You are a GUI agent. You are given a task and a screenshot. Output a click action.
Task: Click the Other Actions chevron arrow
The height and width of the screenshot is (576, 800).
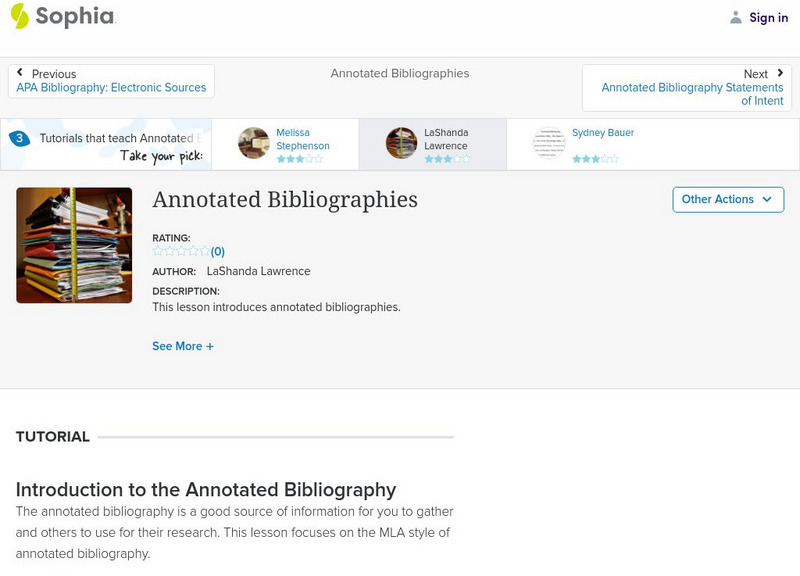(x=767, y=199)
